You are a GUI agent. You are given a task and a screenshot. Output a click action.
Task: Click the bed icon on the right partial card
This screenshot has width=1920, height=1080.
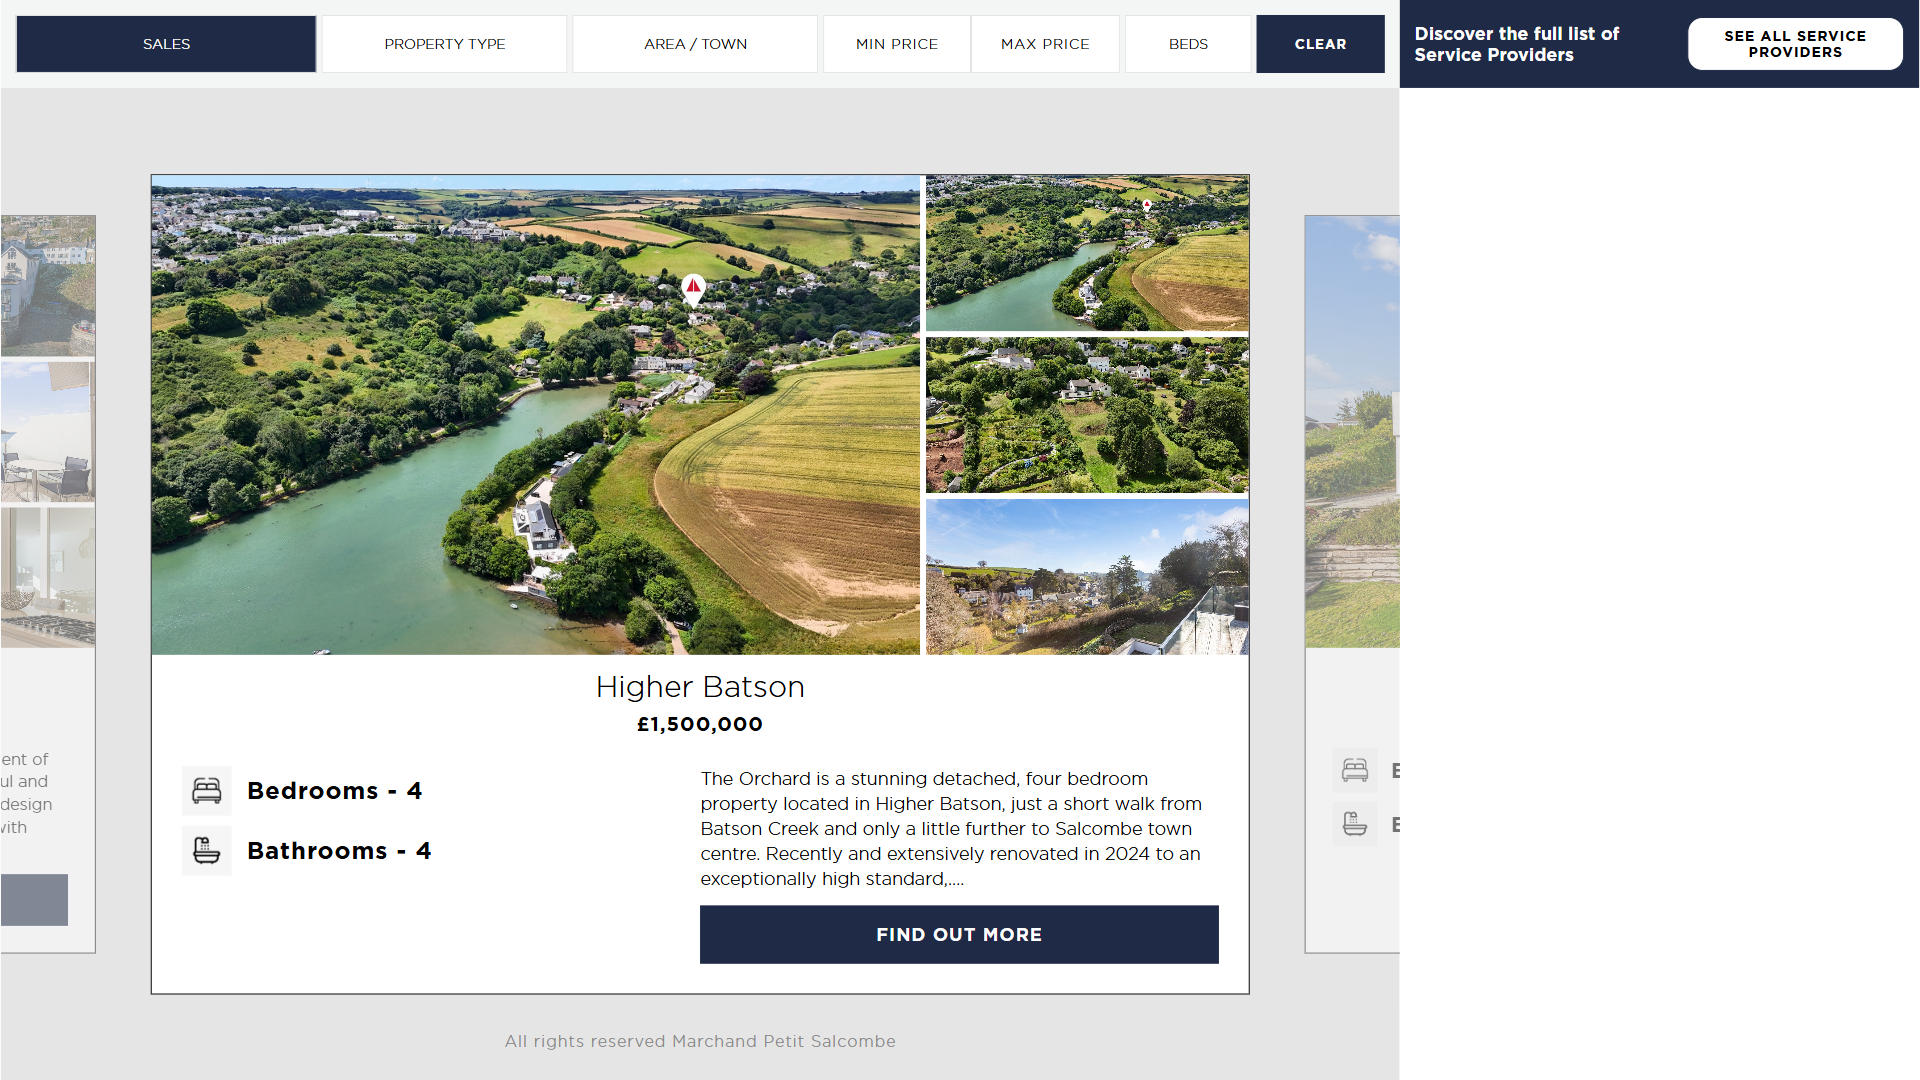[1355, 770]
